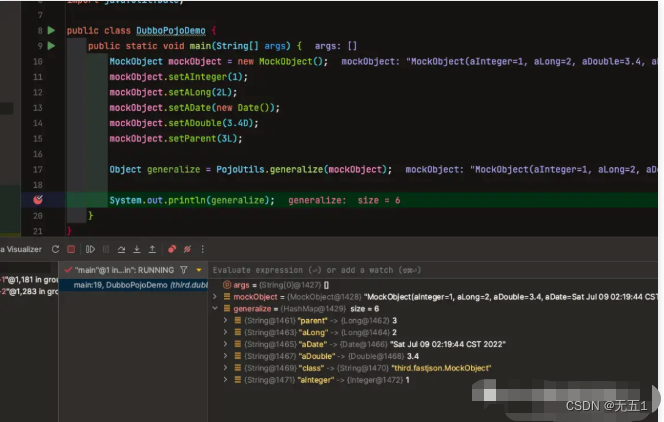This screenshot has width=664, height=422.
Task: Select the "third.fastjson.MockObject" value
Action: coord(441,368)
